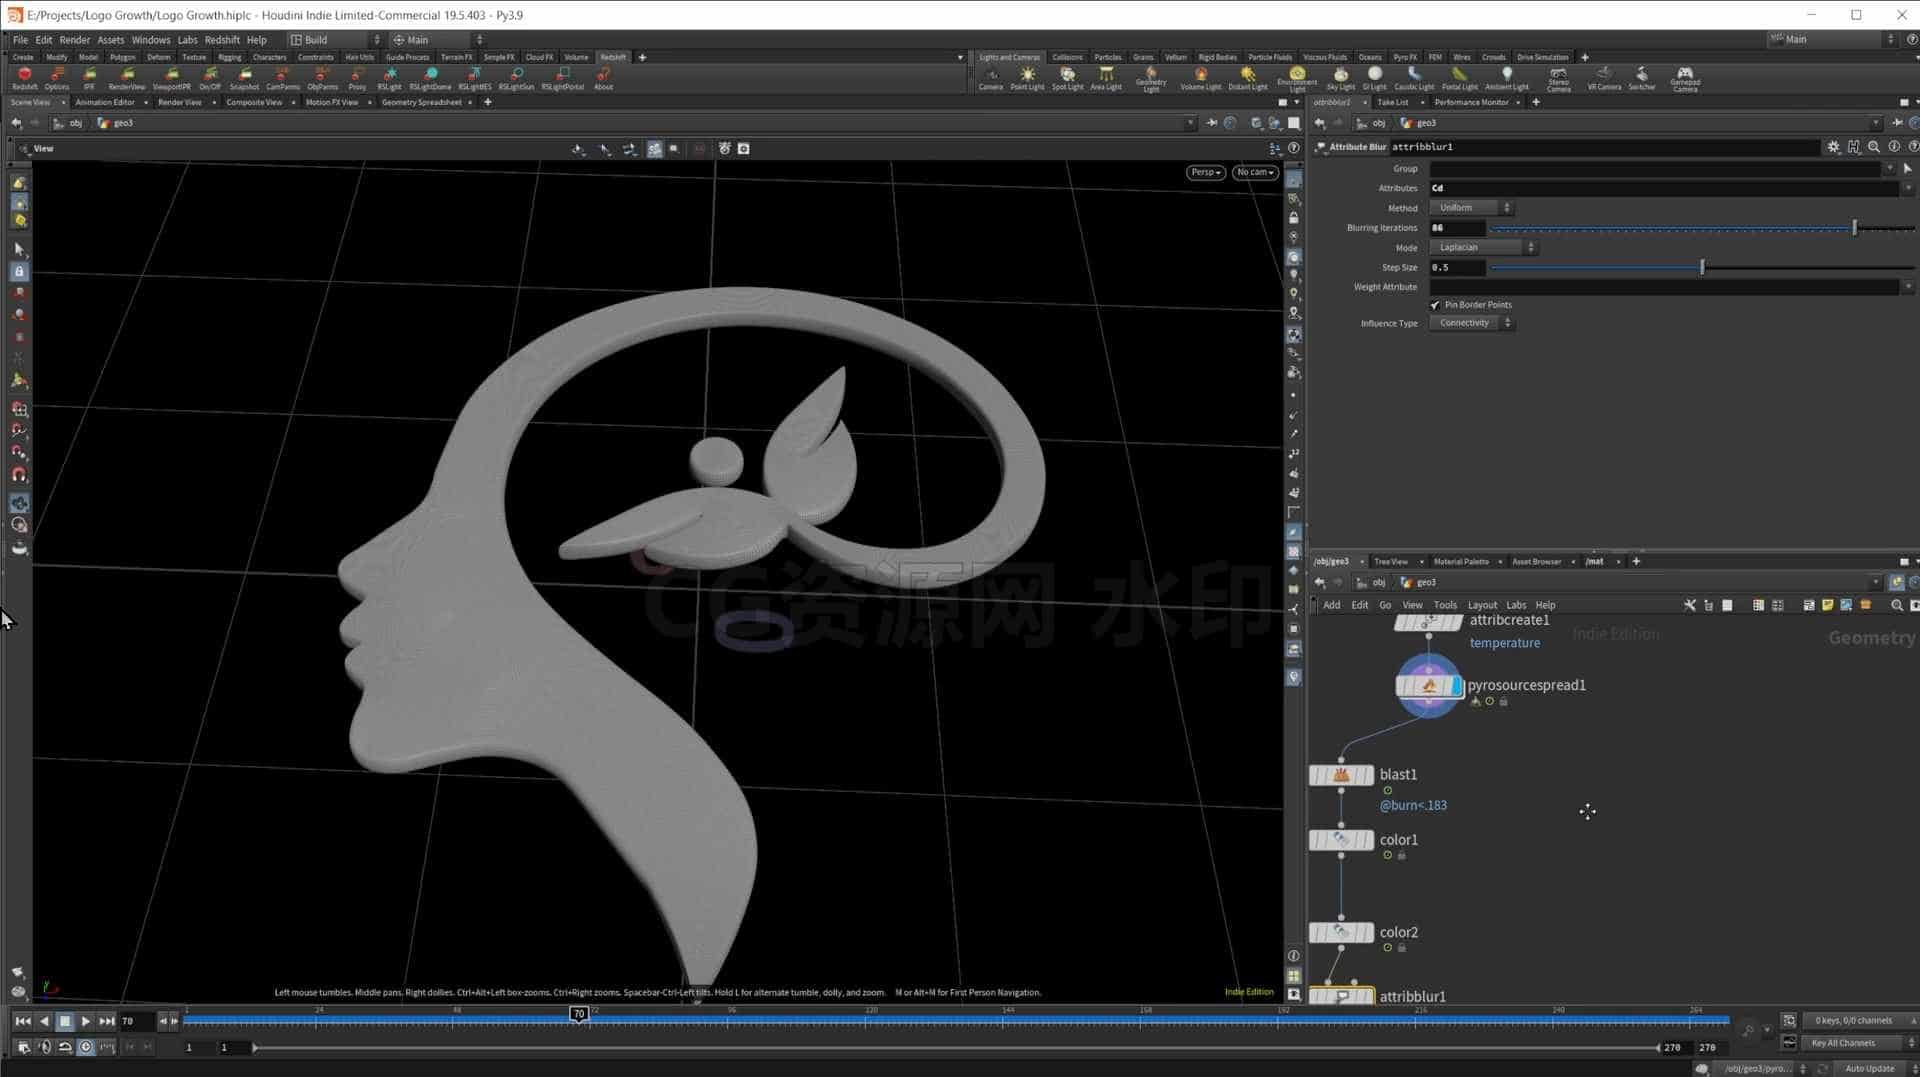Open the Mode dropdown showing Laplacian

(1483, 247)
